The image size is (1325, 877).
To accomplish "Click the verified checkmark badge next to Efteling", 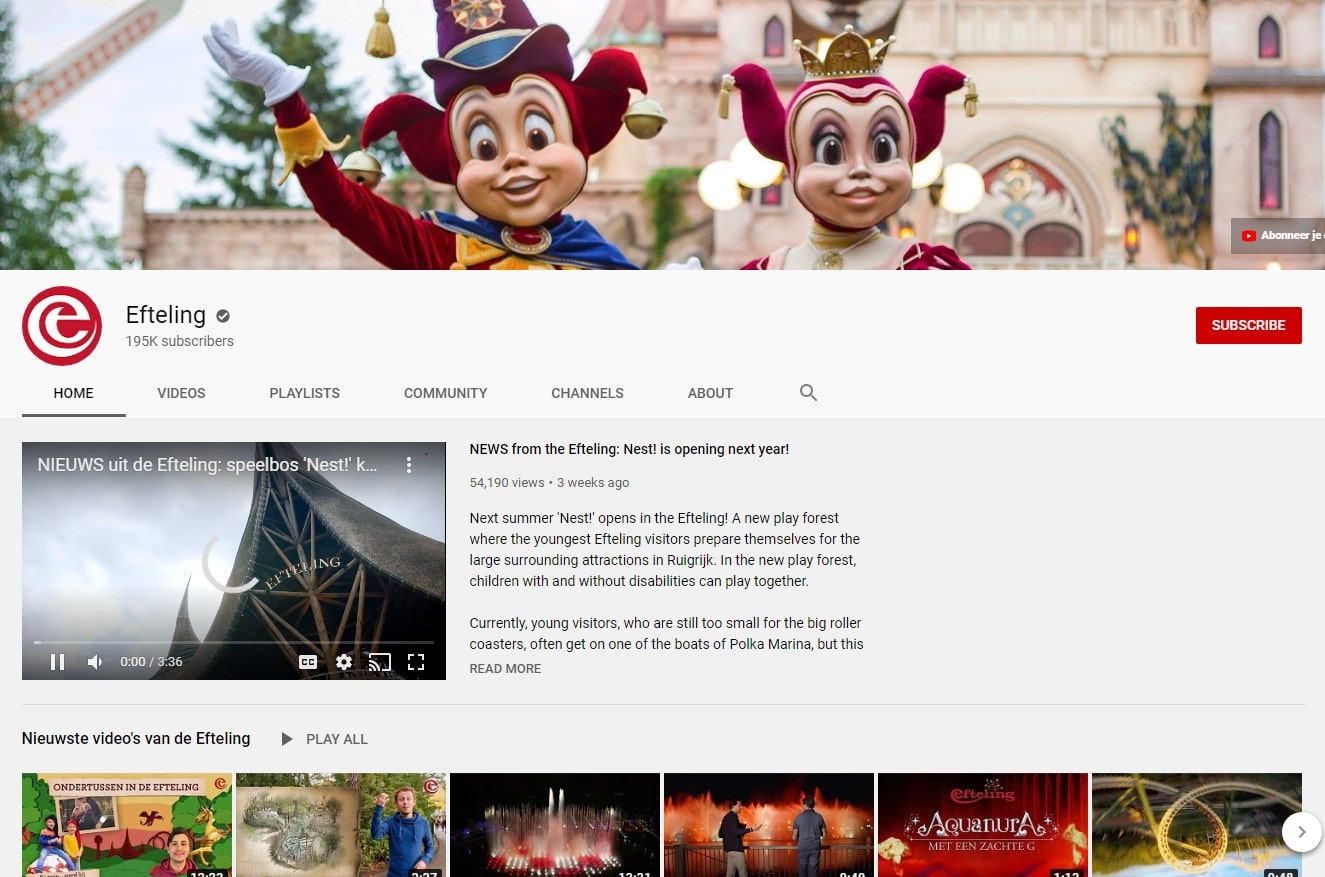I will [x=223, y=316].
